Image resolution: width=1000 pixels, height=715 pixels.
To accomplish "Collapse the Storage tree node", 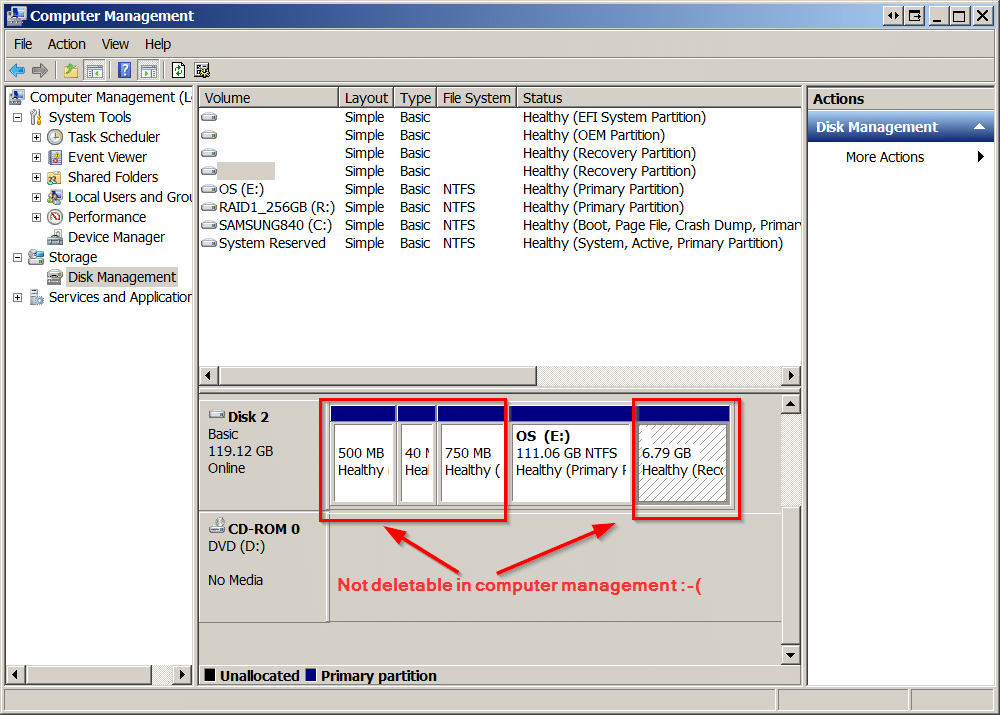I will click(x=17, y=257).
